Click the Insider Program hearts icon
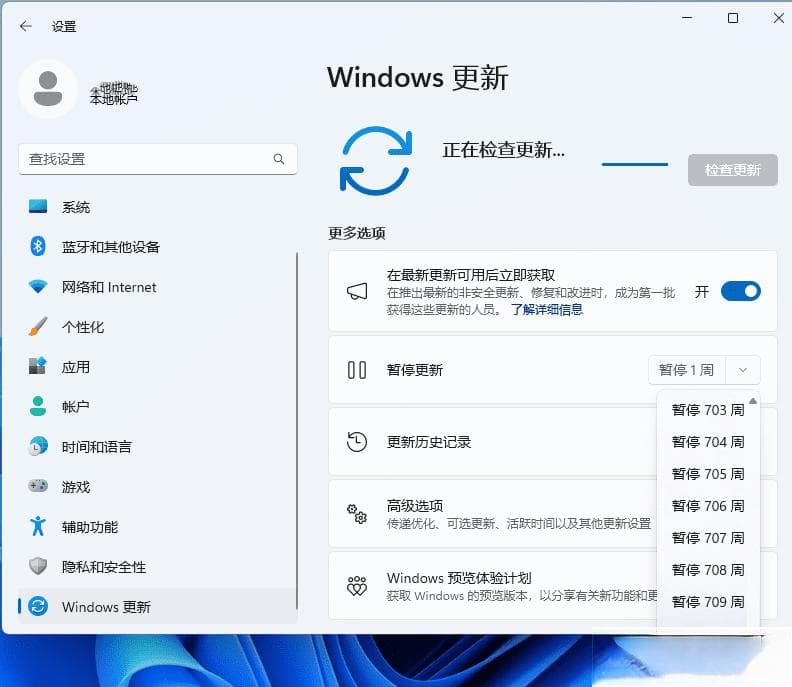The image size is (792, 687). [357, 586]
